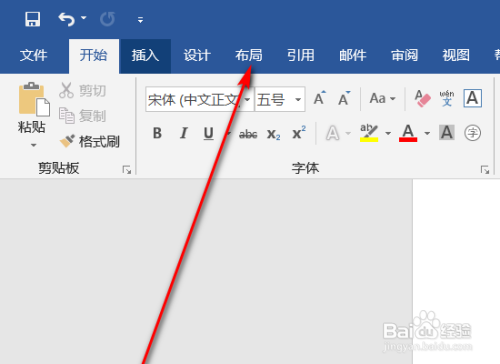Switch to the 视图 (View) tab
500x364 pixels.
[x=456, y=55]
